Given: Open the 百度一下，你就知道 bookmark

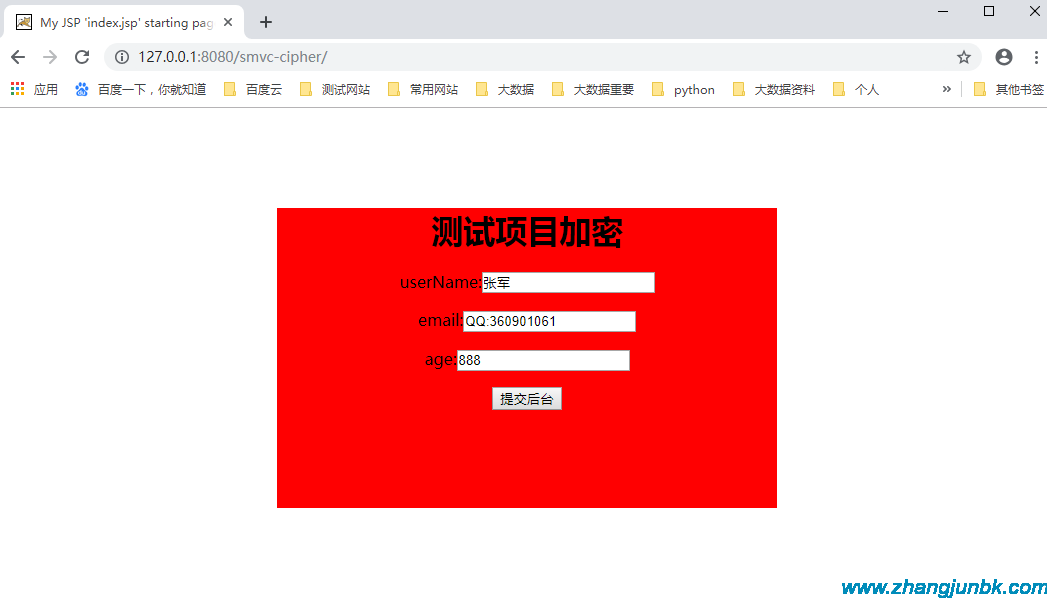Looking at the screenshot, I should [140, 89].
